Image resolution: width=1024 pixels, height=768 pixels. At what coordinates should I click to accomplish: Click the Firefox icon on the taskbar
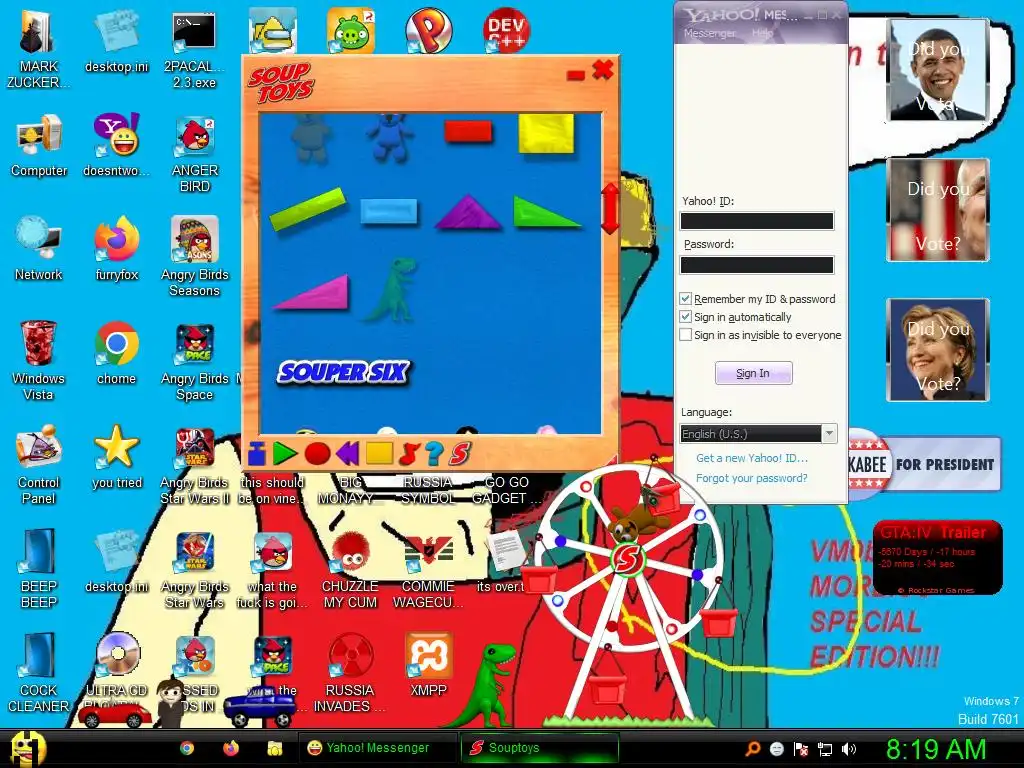231,748
